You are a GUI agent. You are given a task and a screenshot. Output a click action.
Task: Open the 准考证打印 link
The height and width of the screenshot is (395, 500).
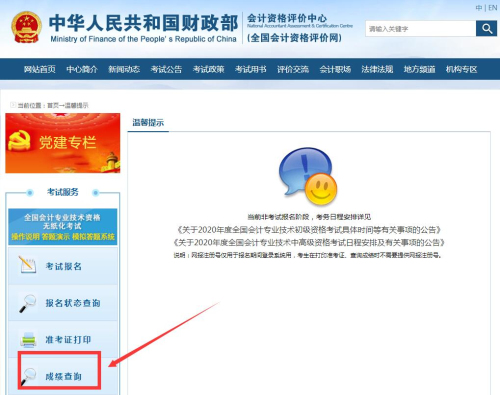click(68, 340)
